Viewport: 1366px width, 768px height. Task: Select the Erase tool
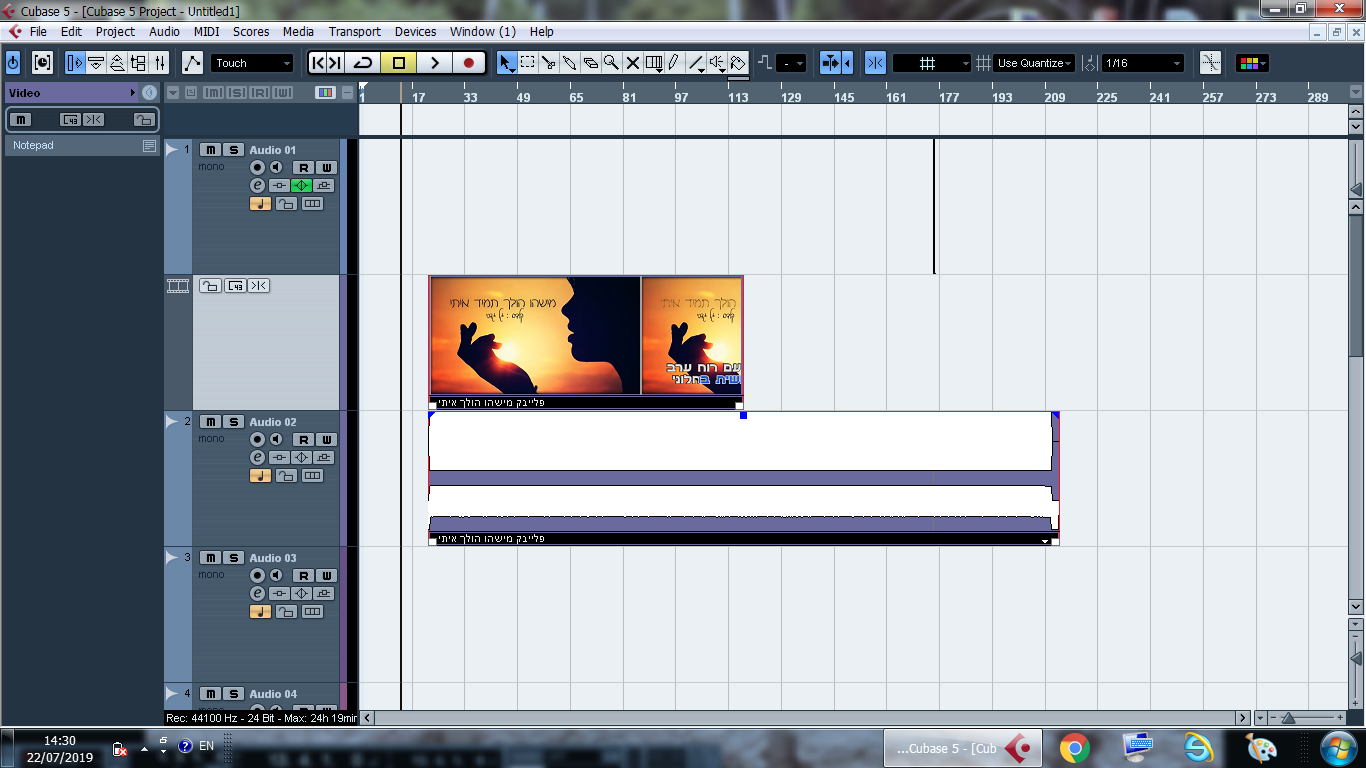pyautogui.click(x=591, y=63)
